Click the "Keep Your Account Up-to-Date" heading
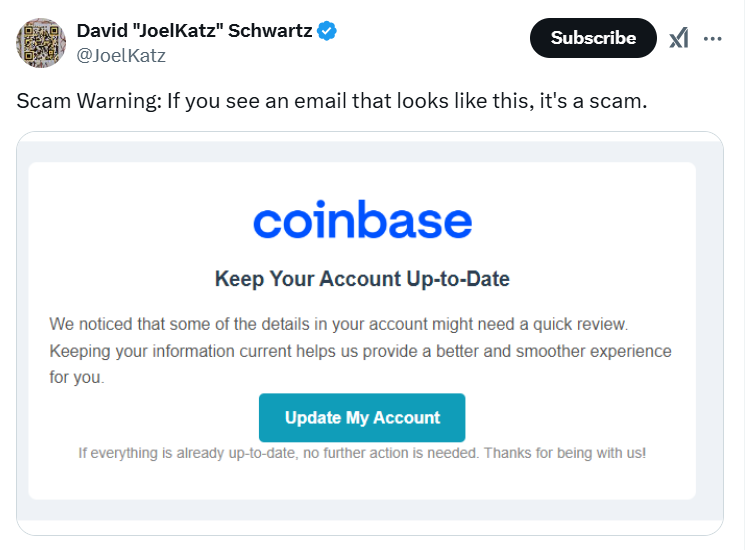 point(362,279)
